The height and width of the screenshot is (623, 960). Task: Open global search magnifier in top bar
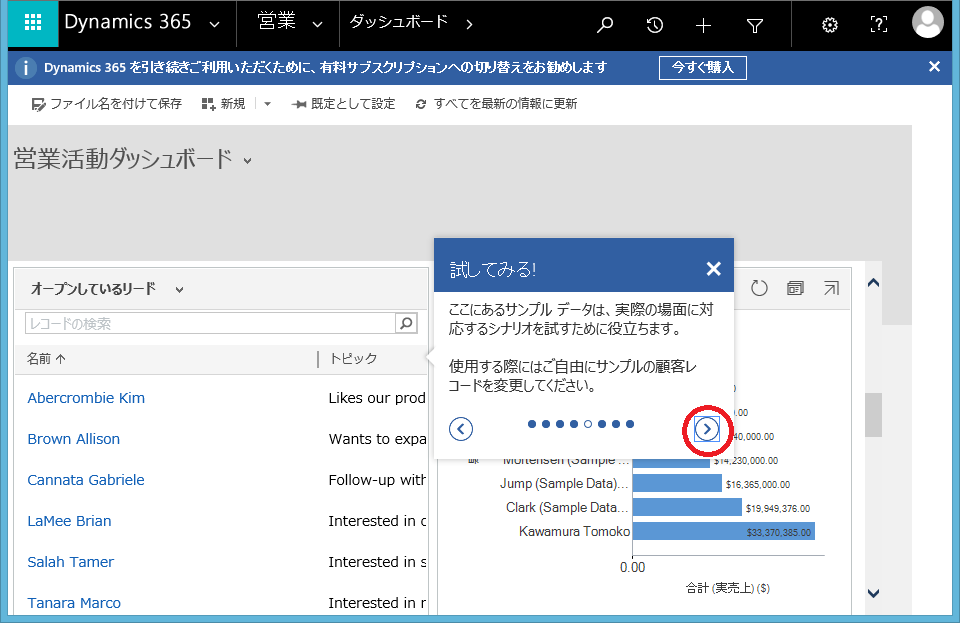tap(605, 25)
